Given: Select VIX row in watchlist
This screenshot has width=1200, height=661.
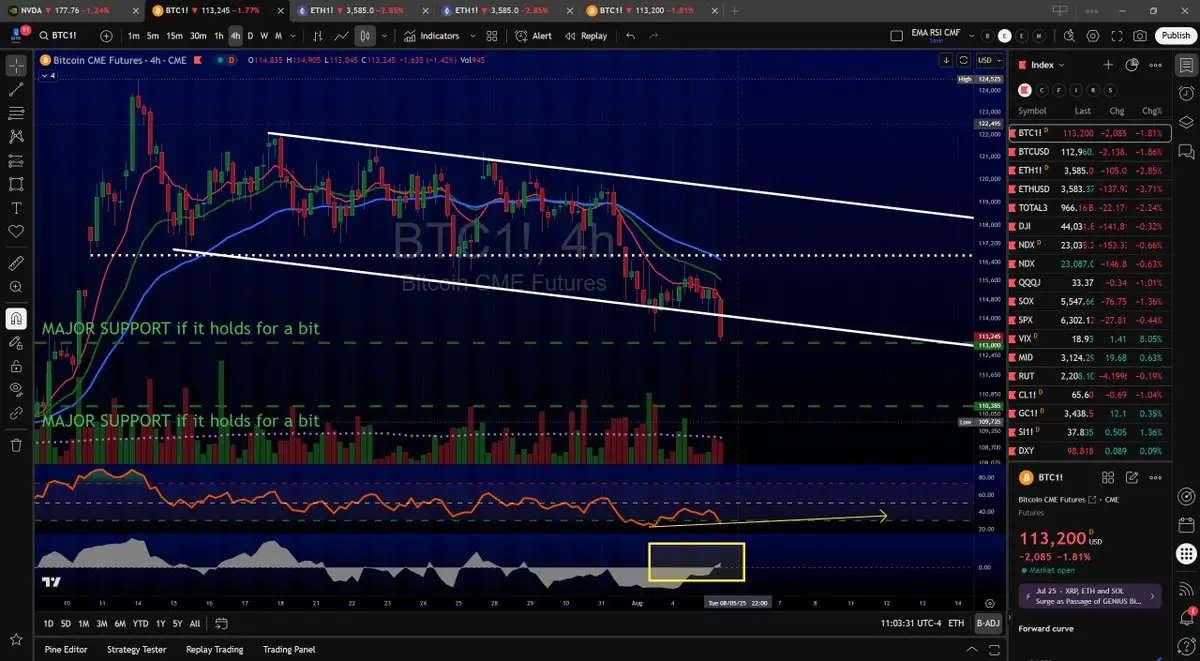Looking at the screenshot, I should [x=1090, y=339].
